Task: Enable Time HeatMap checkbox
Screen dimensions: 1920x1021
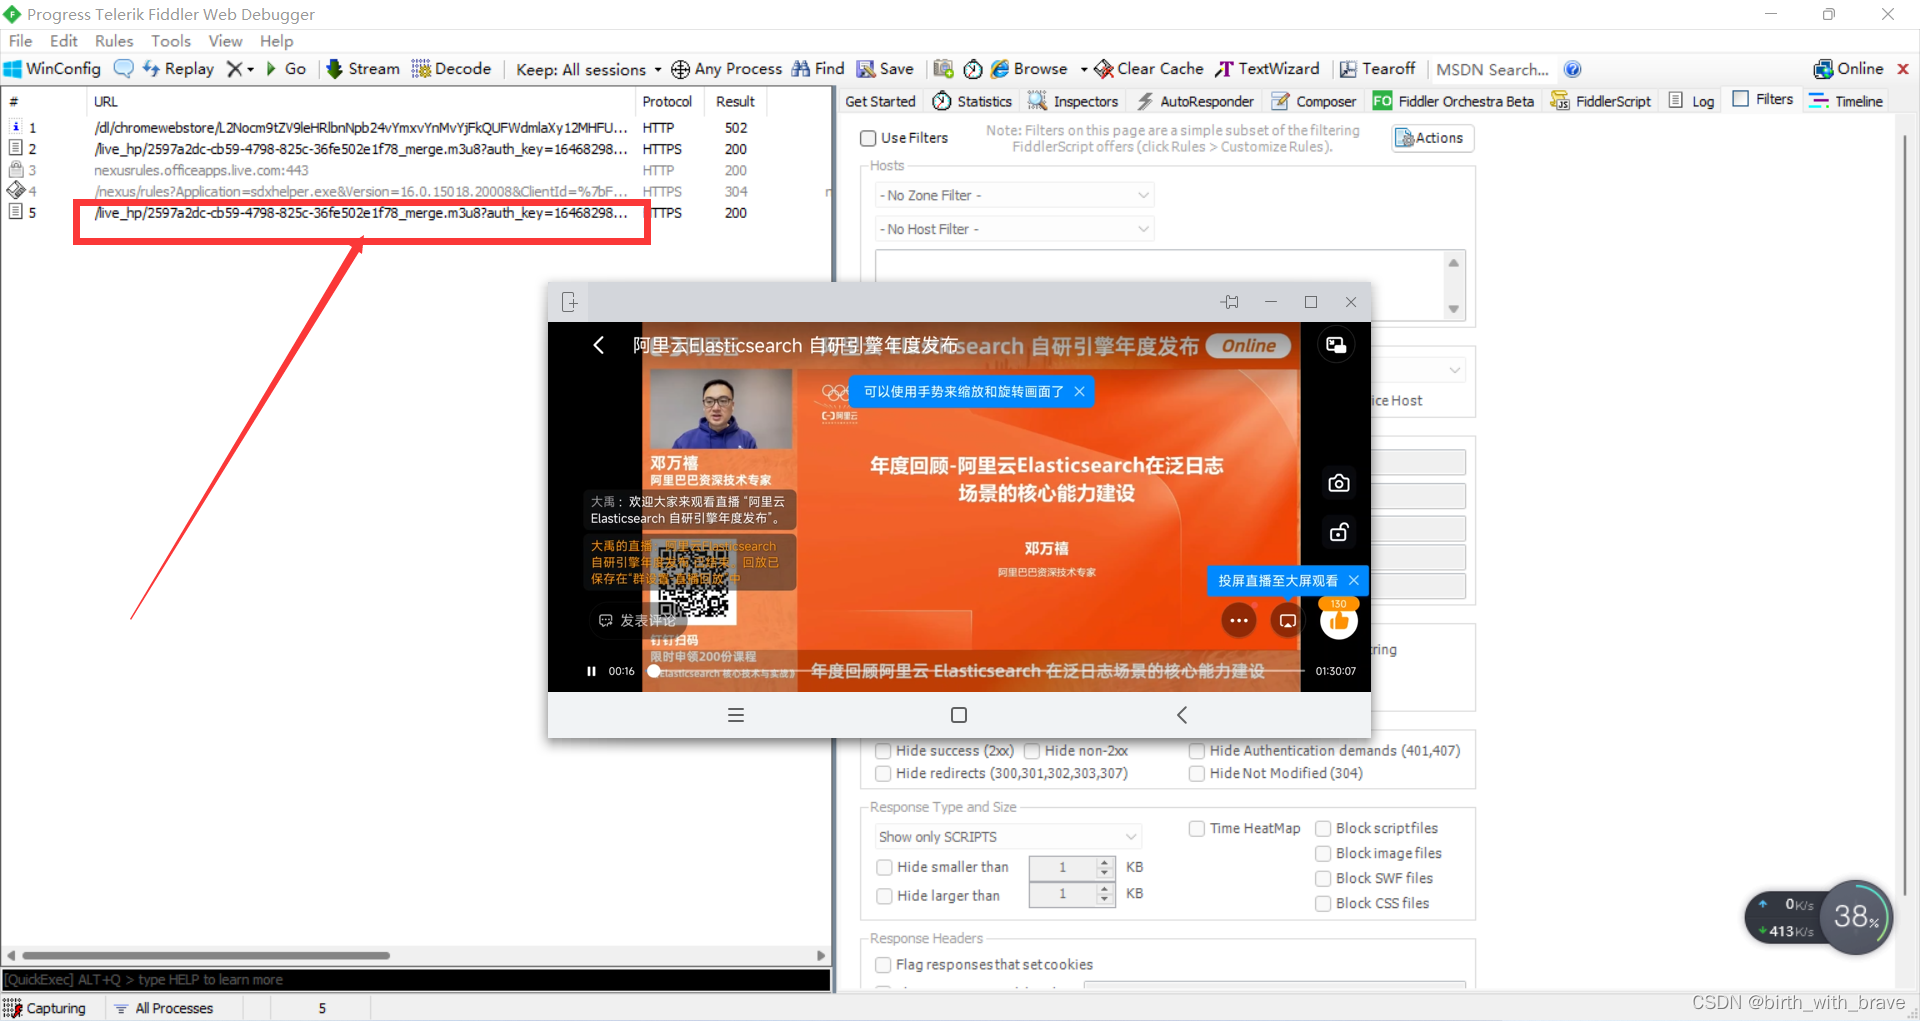Action: (x=1197, y=829)
